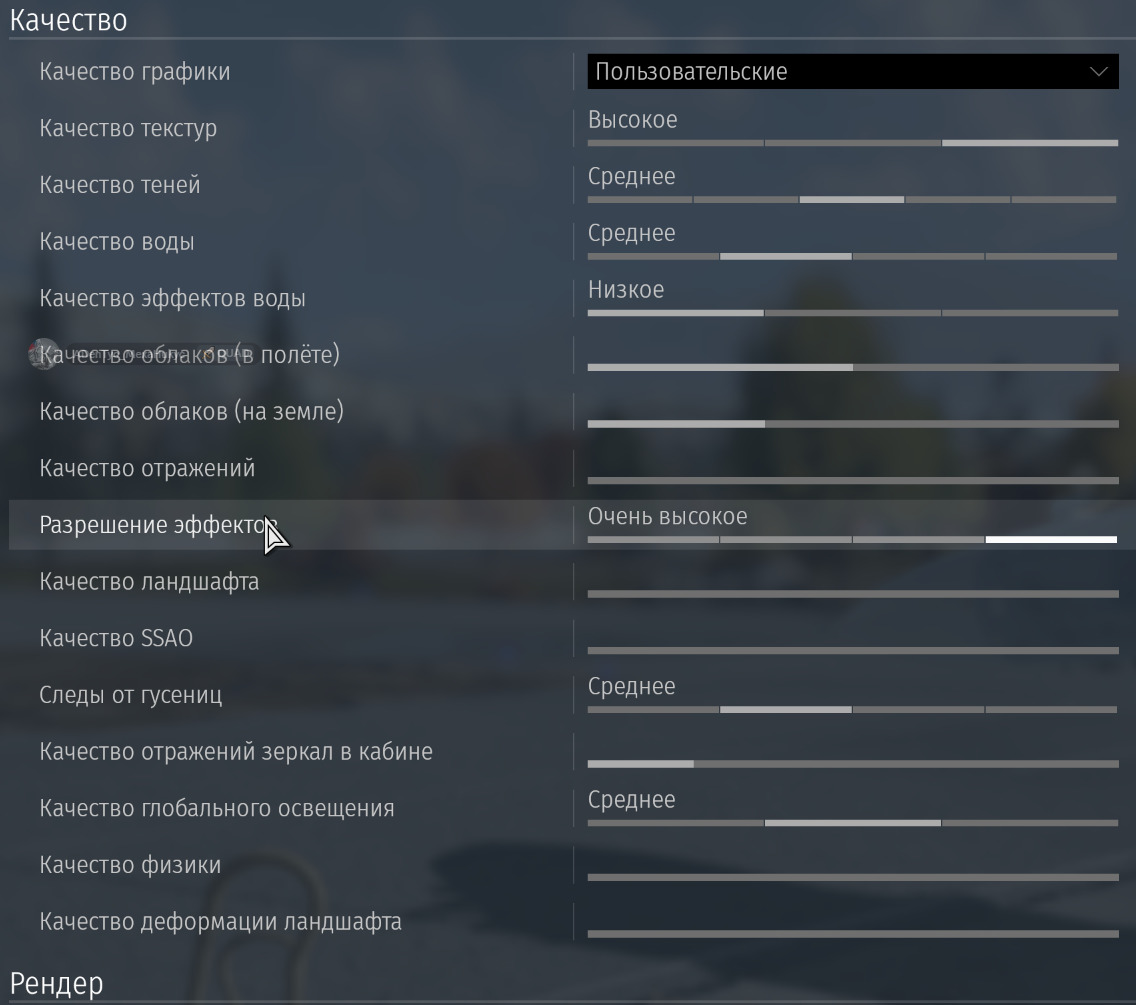Click the Качество воды slider bar
This screenshot has height=1005, width=1136.
(x=852, y=257)
